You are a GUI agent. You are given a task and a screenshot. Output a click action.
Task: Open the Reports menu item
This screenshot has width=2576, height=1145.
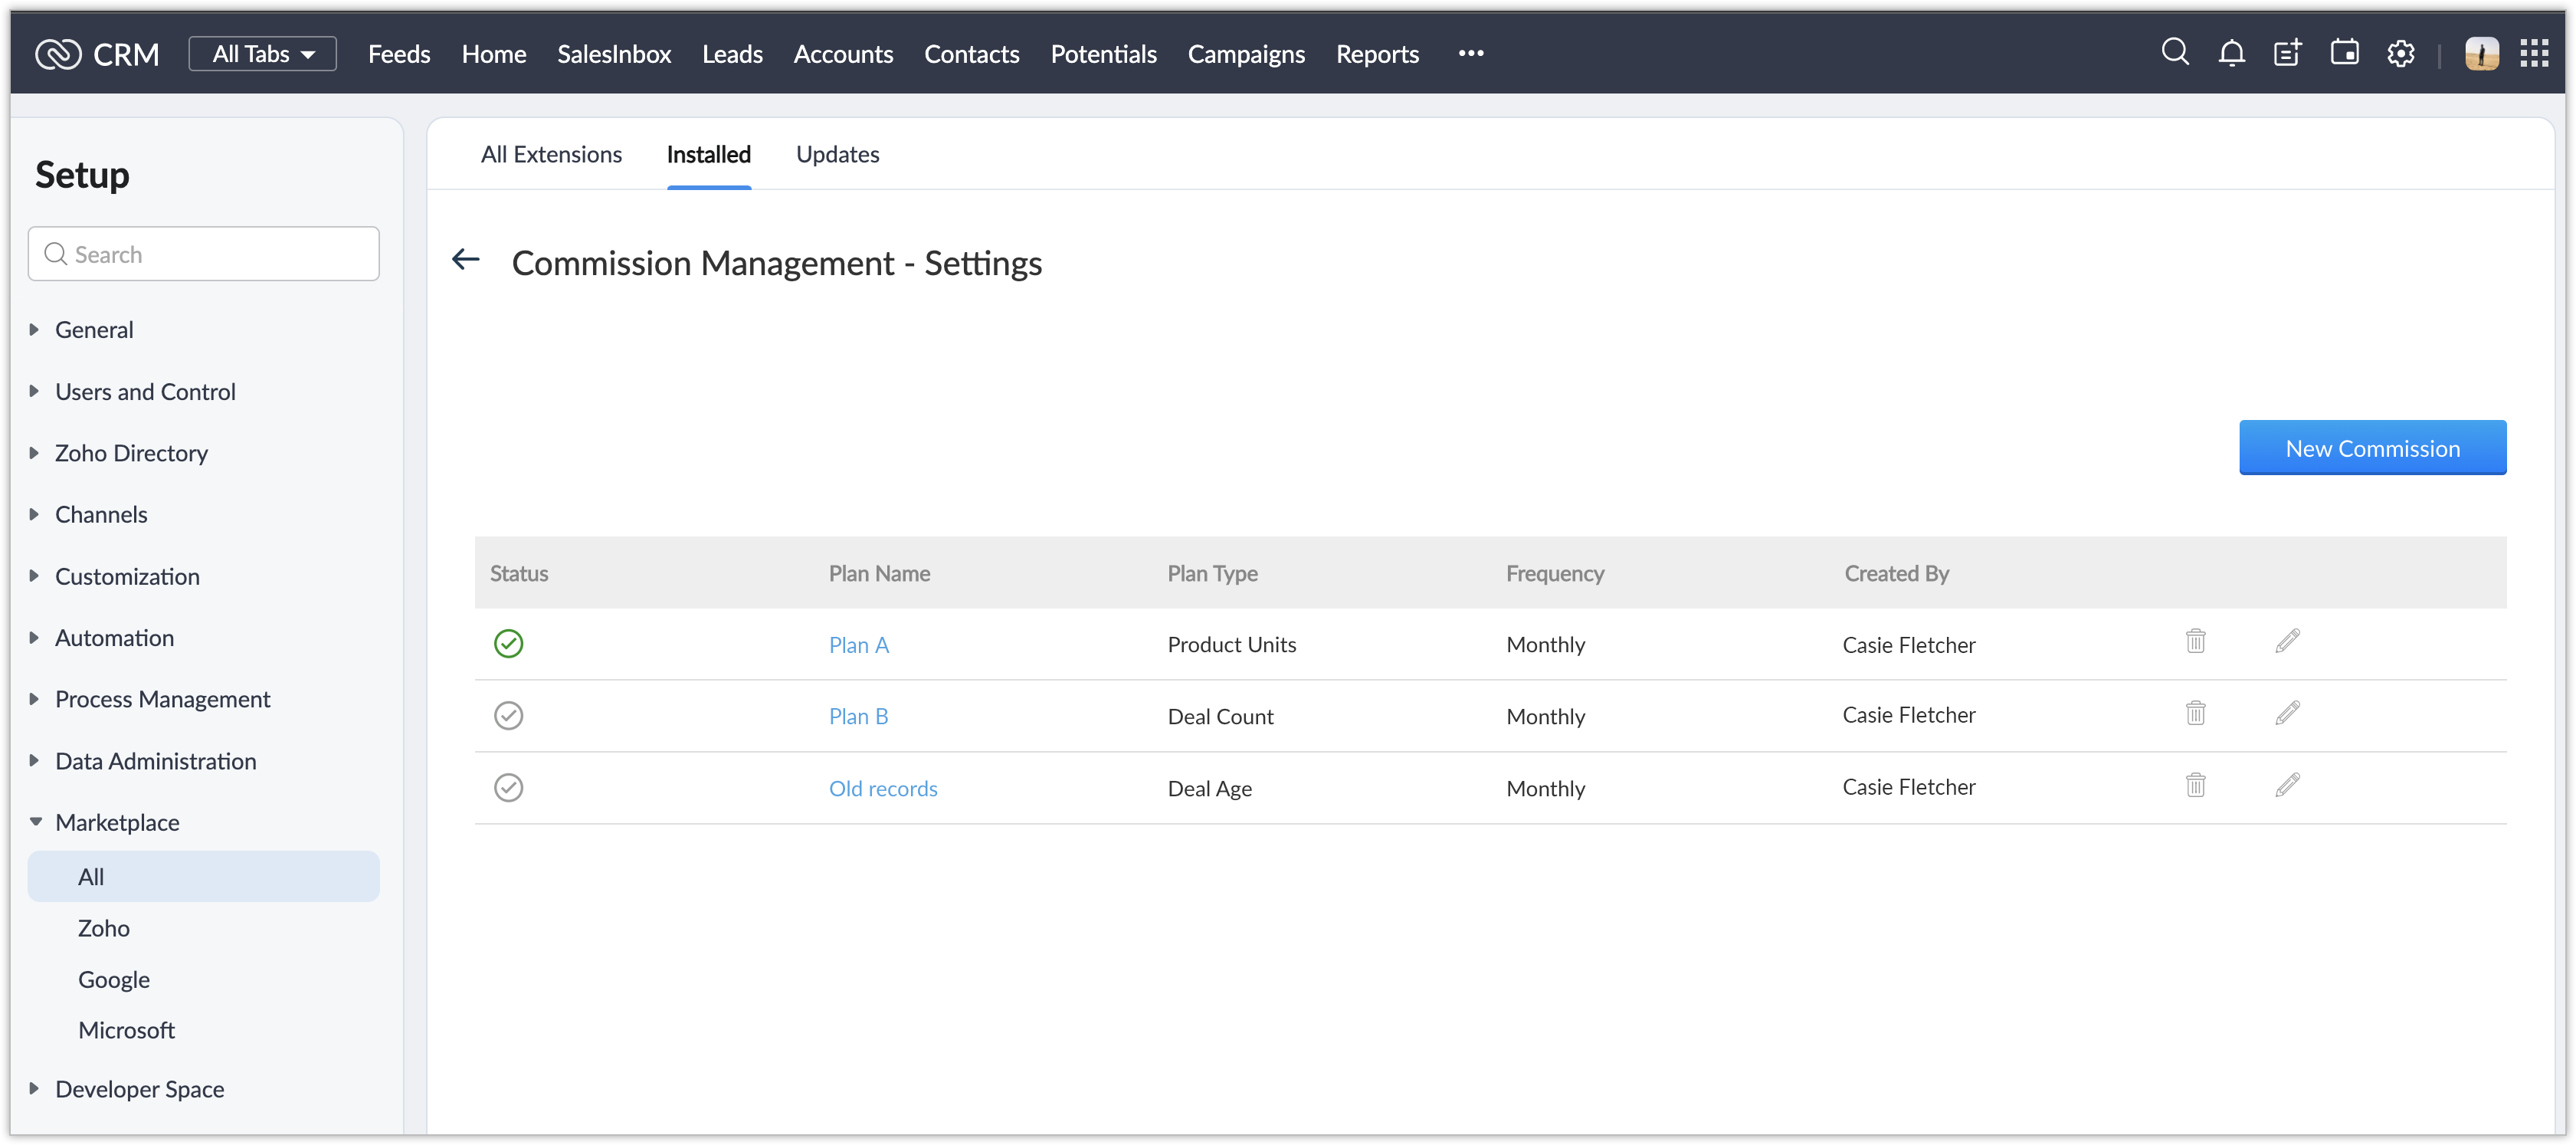tap(1377, 54)
